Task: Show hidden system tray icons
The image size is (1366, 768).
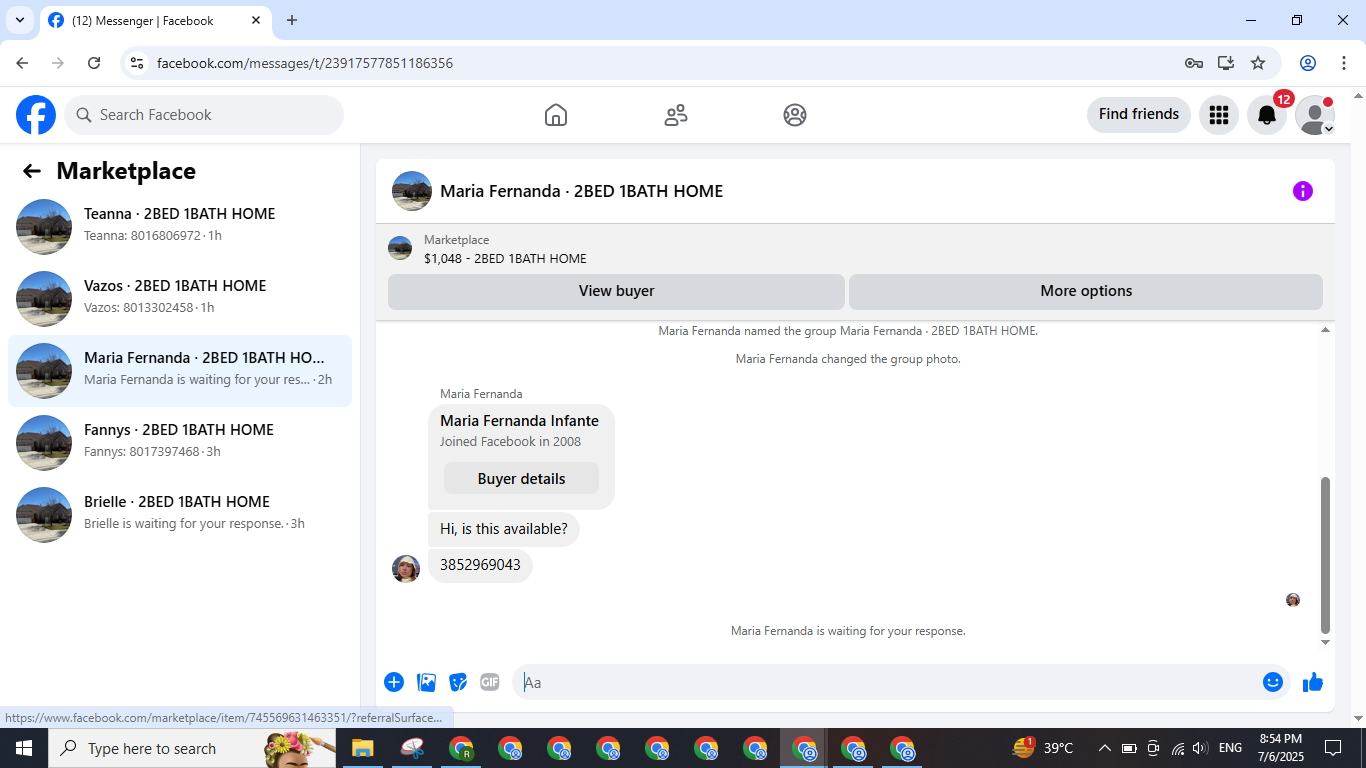Action: [x=1104, y=748]
